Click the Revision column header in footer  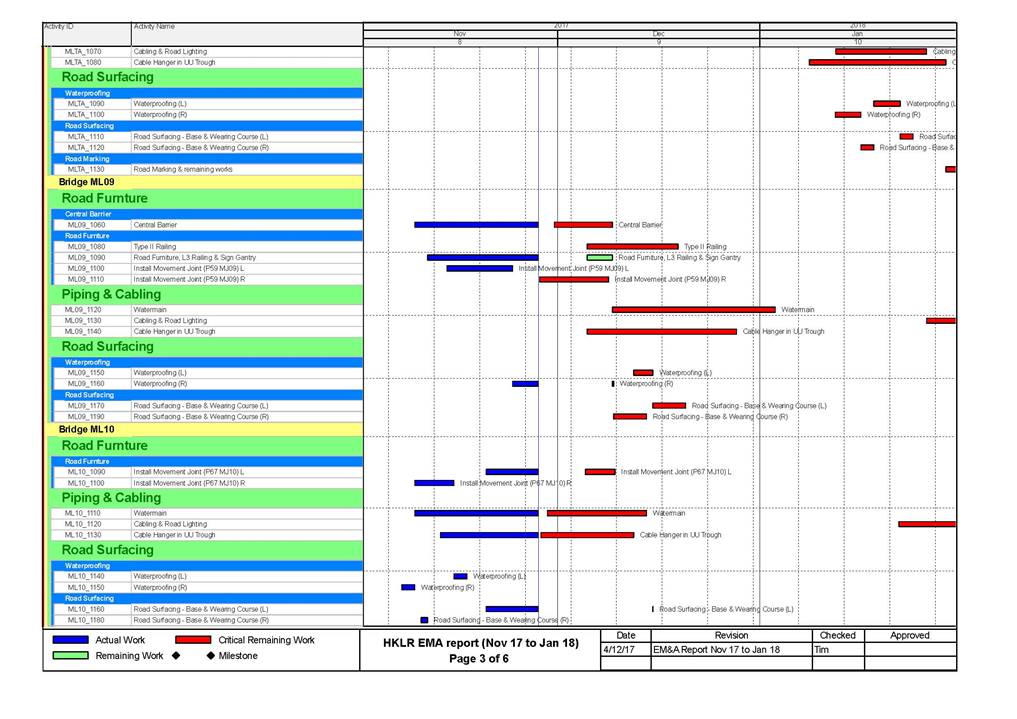tap(732, 635)
